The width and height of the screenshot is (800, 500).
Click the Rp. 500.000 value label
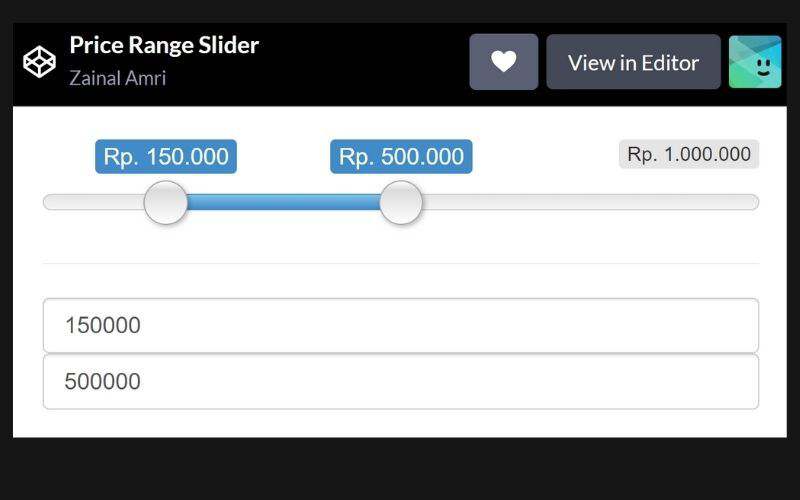pyautogui.click(x=401, y=157)
